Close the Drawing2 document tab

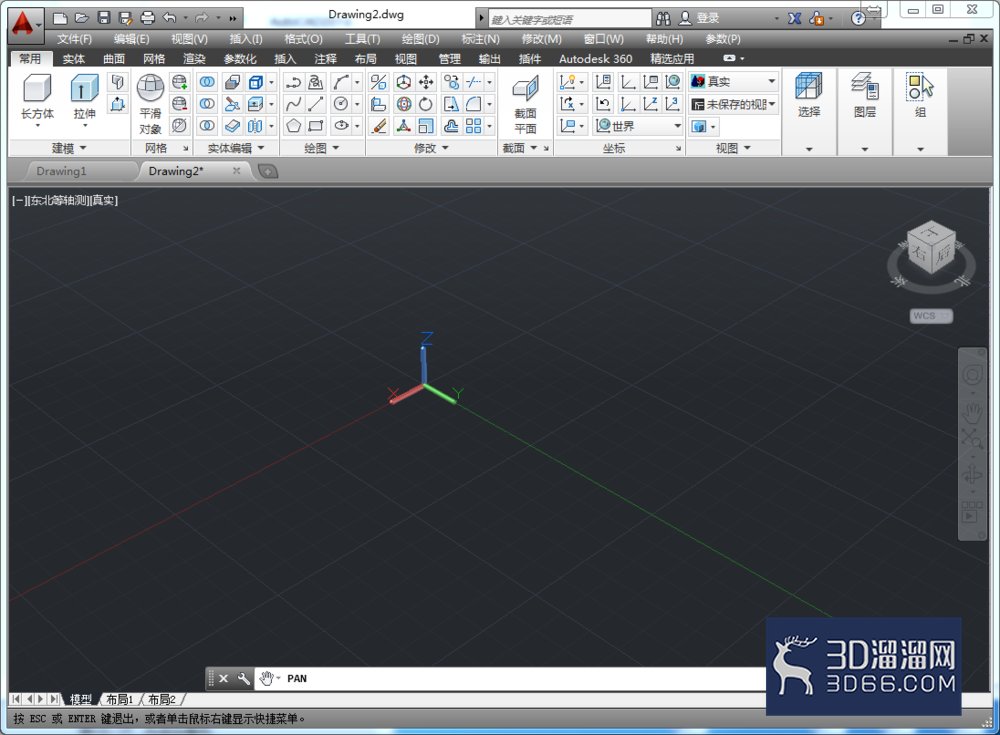pyautogui.click(x=237, y=170)
